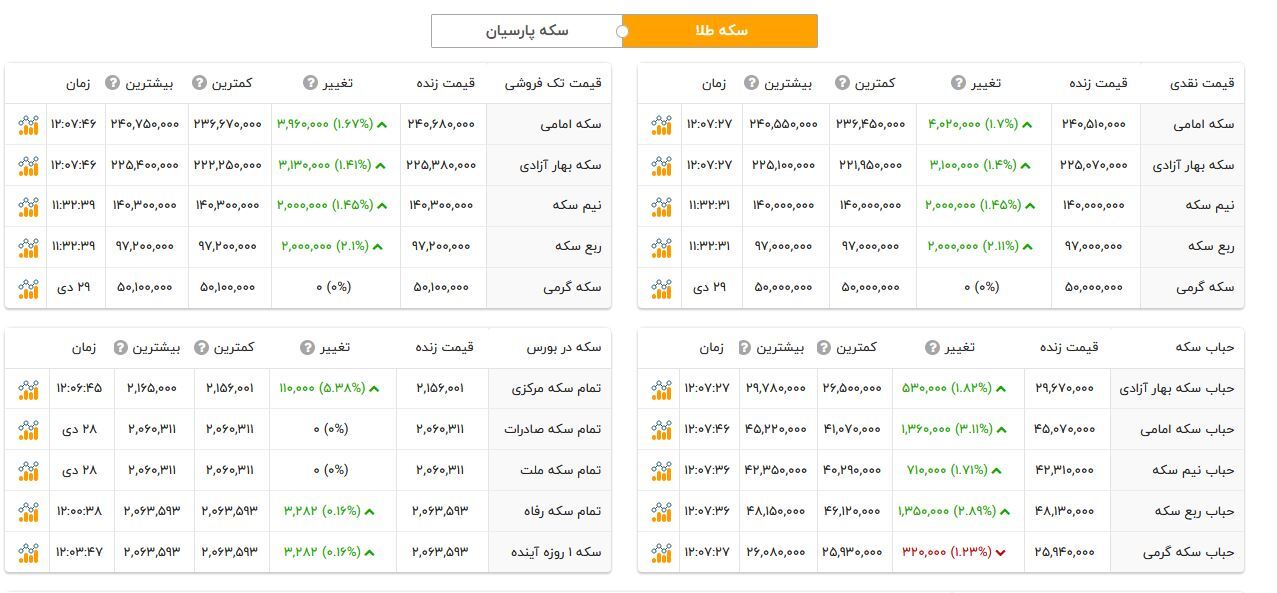Screen dimensions: 1277x593
Task: Click سکه در بورس table header title
Action: tap(564, 347)
